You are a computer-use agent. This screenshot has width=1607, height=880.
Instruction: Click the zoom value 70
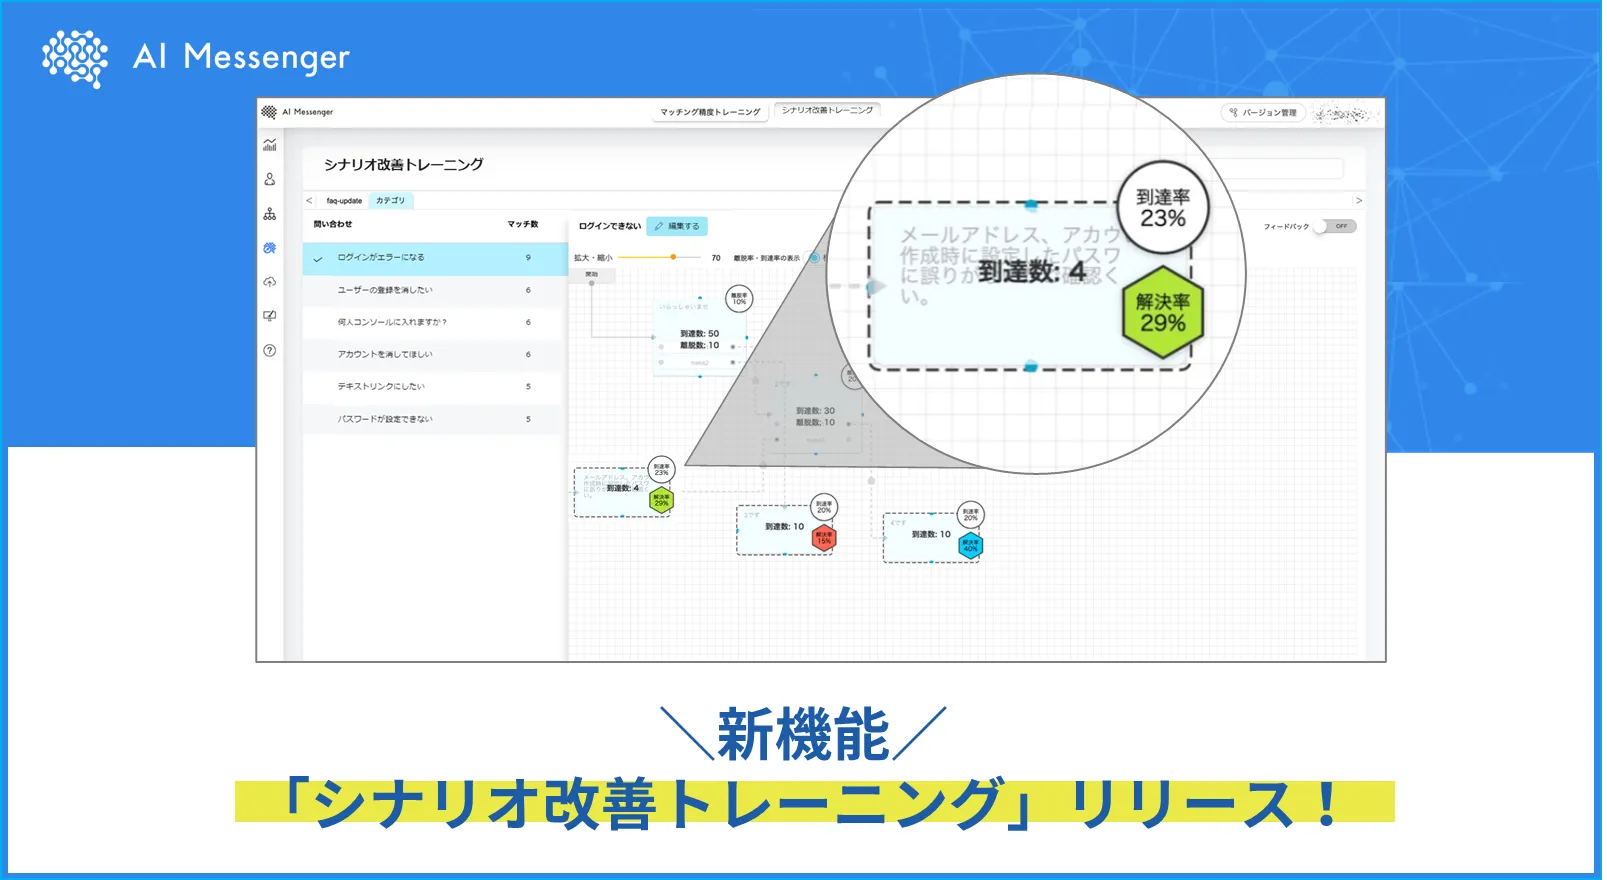[716, 258]
